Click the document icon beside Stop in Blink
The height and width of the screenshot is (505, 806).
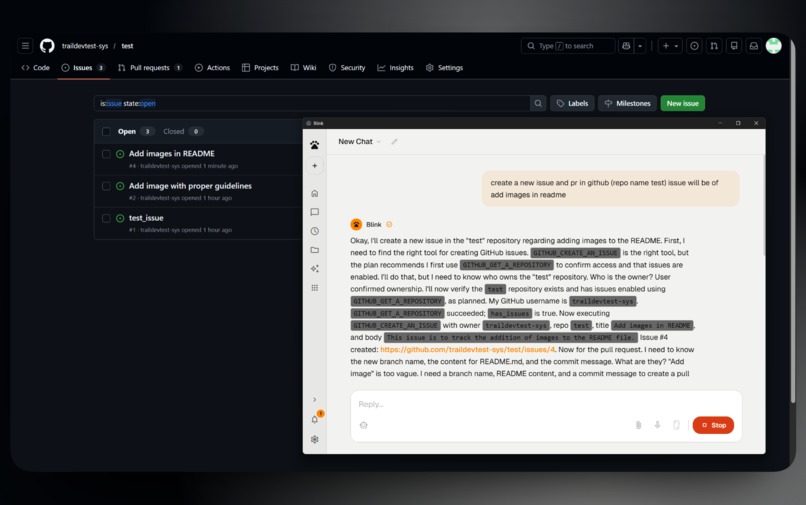[676, 425]
